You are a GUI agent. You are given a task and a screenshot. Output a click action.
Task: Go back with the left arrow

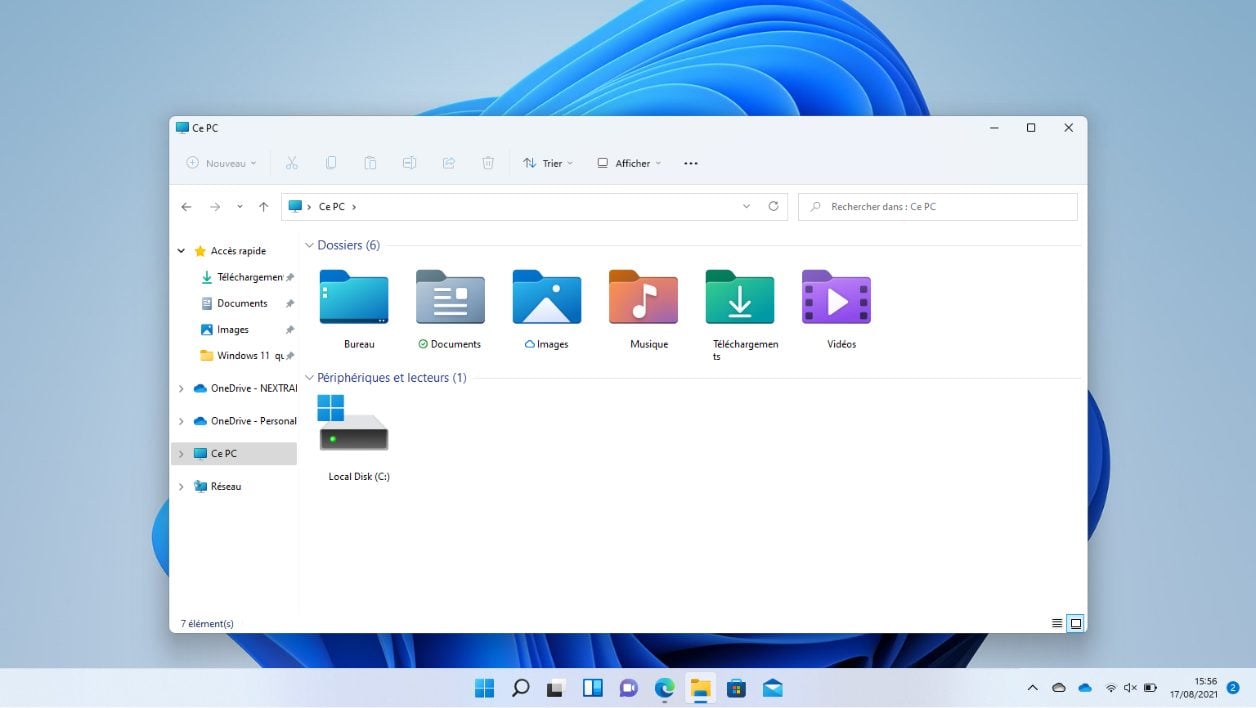186,207
